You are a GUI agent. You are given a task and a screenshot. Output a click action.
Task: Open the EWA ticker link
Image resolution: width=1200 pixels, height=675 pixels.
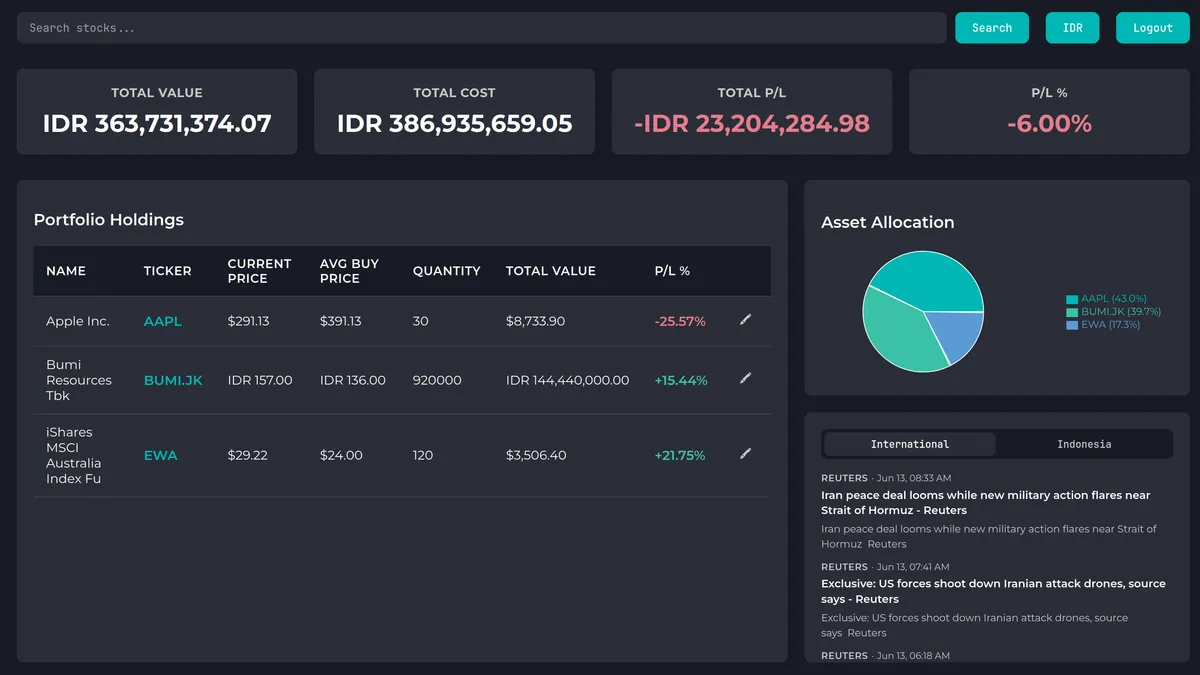[x=161, y=455]
